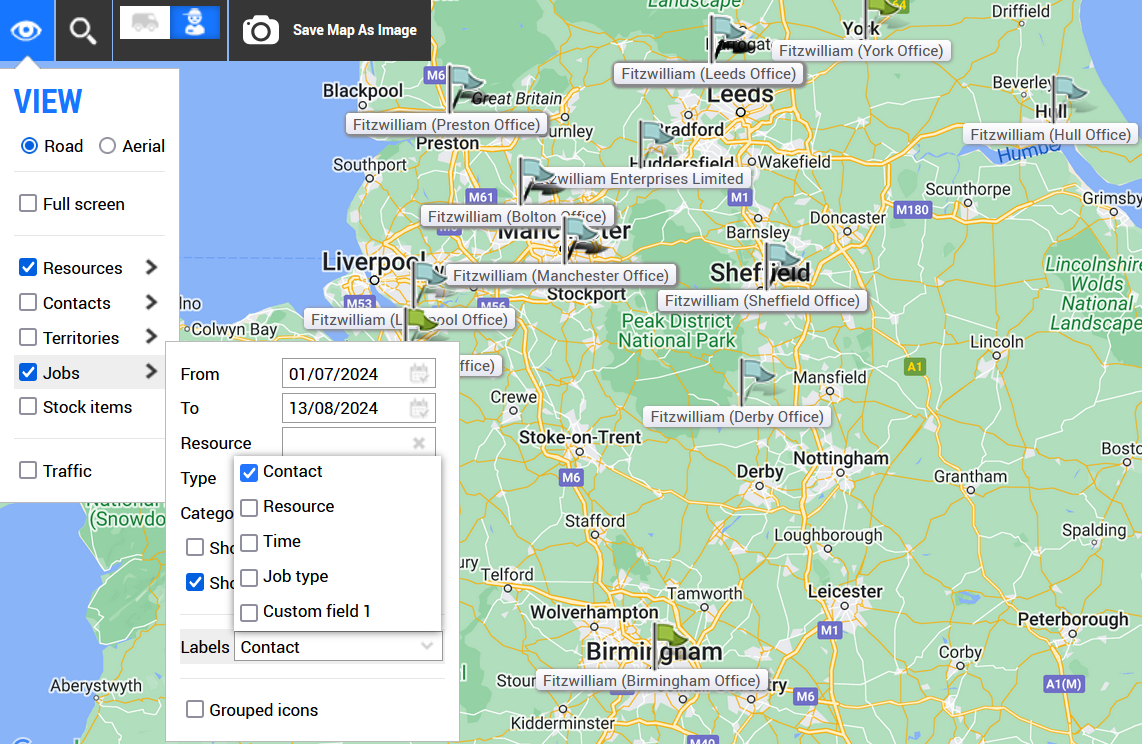Select the Aerial map view radio

108,146
